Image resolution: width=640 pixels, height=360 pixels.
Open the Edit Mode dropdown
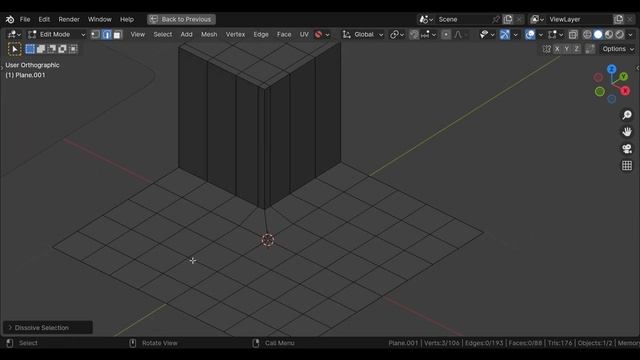pyautogui.click(x=56, y=34)
